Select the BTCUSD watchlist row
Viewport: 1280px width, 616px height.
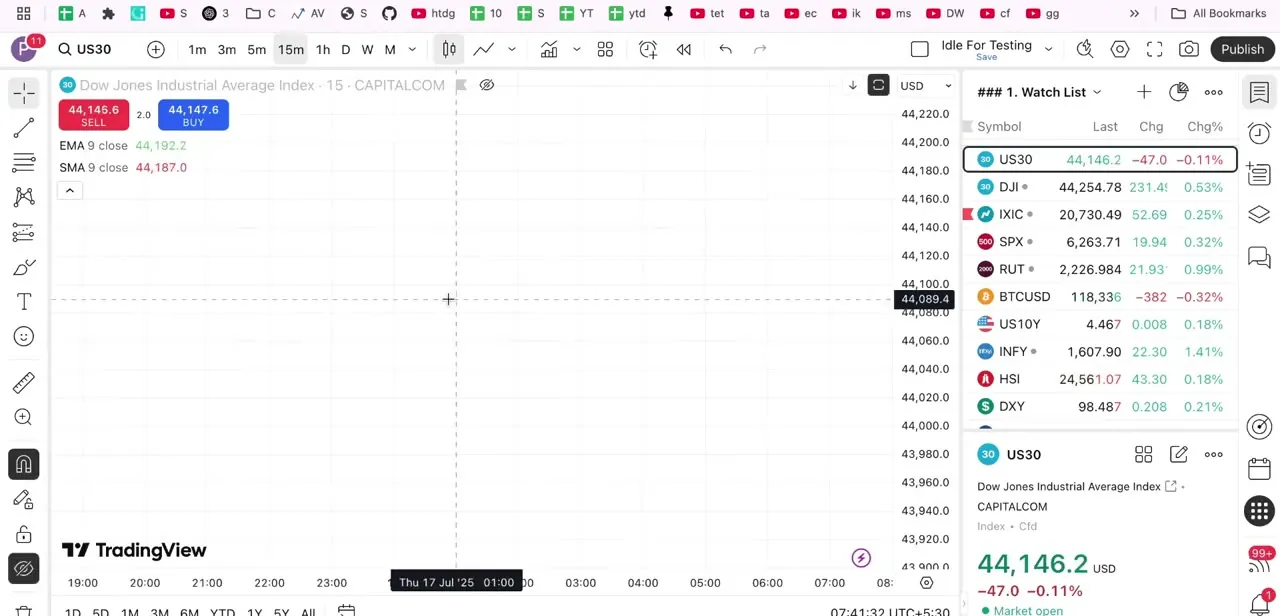coord(1100,297)
